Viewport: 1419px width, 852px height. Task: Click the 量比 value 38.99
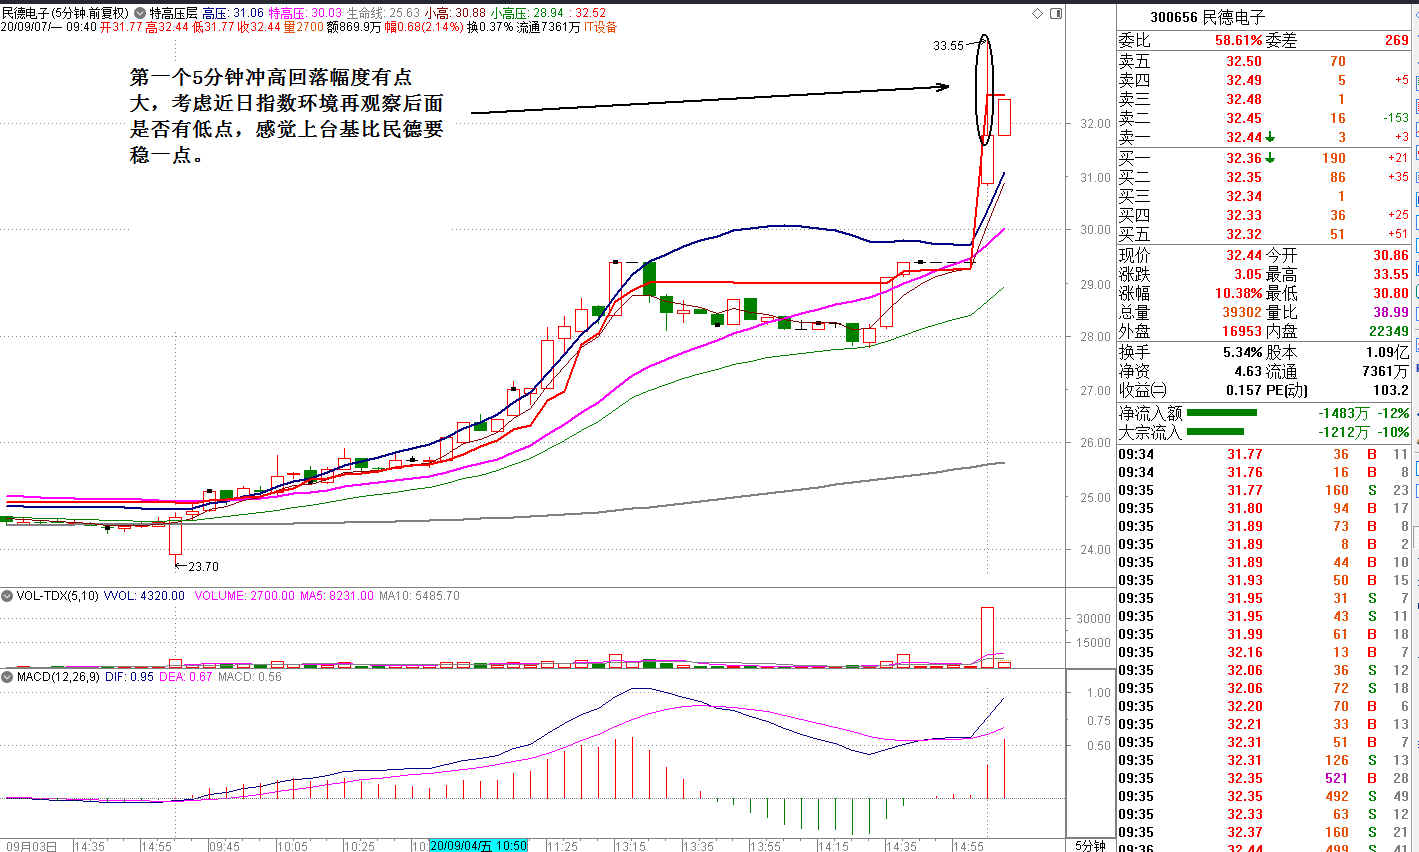coord(1391,312)
